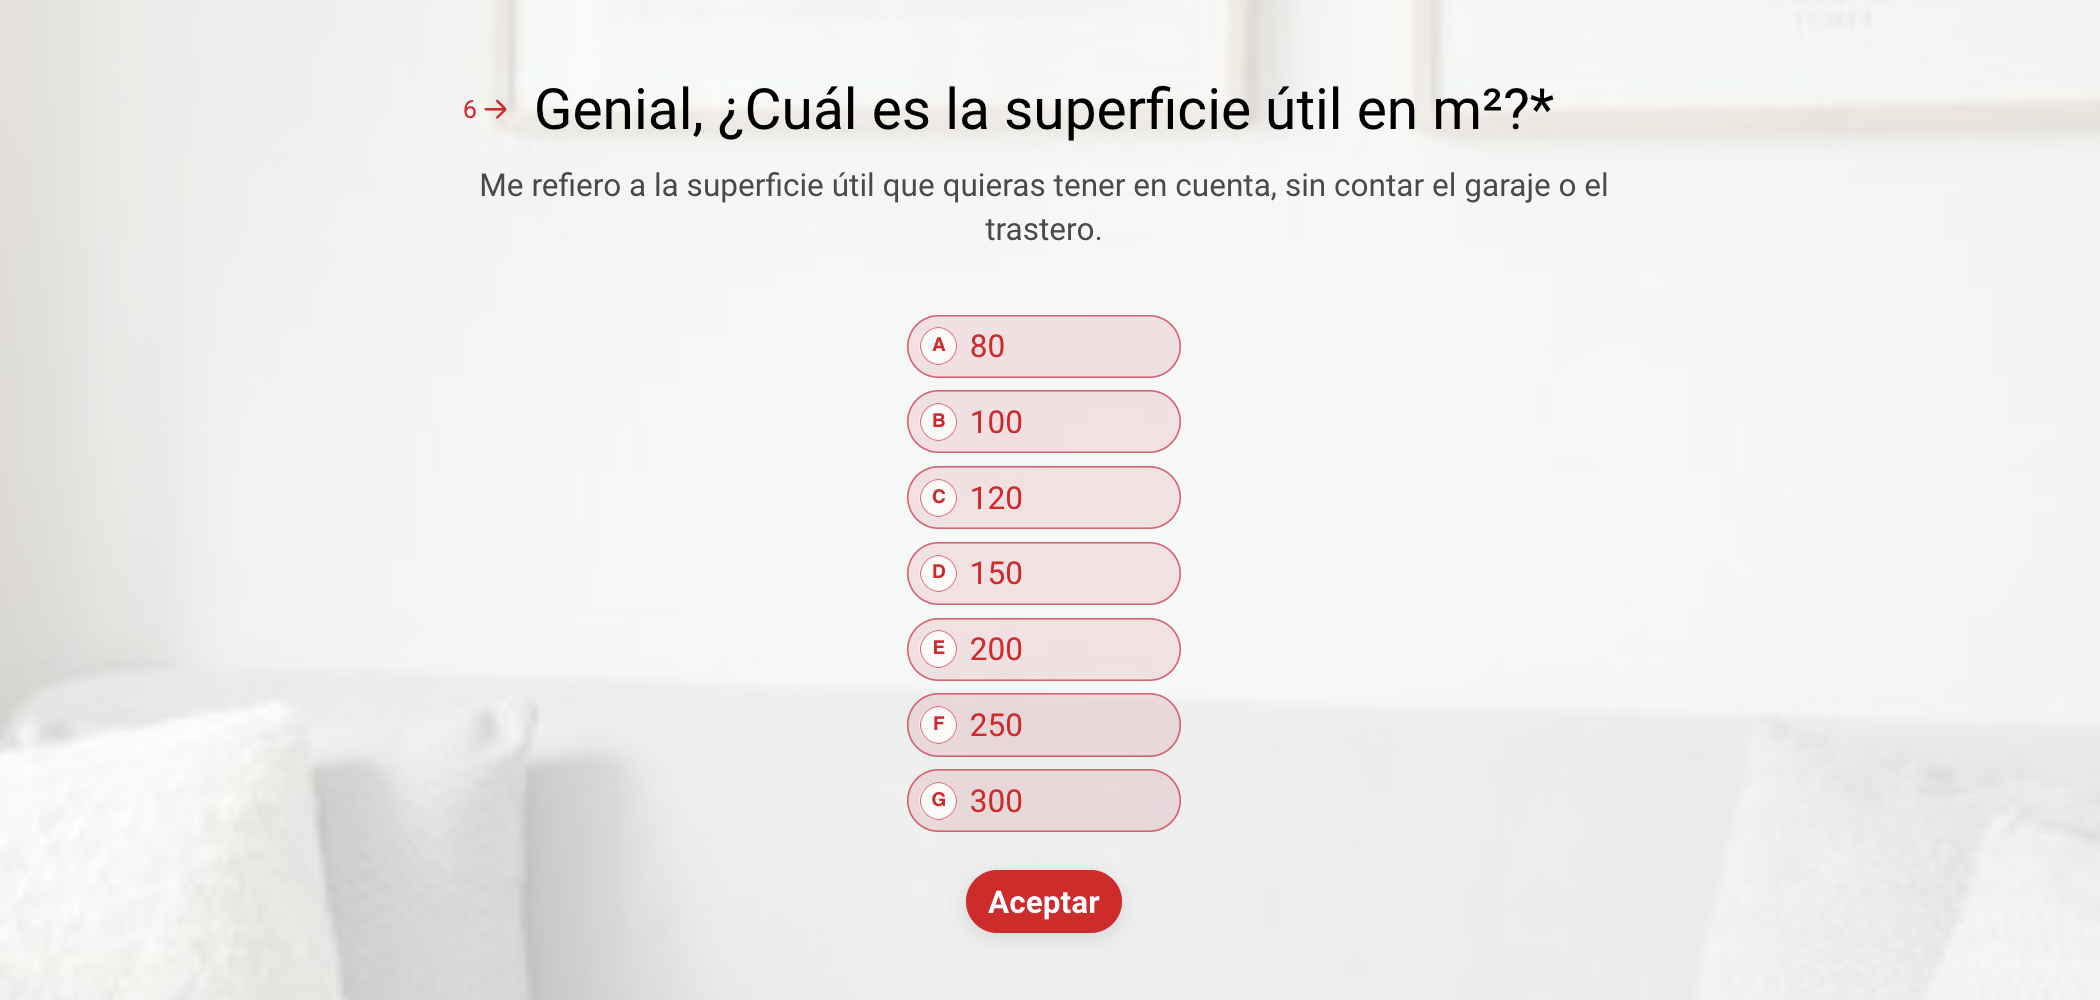Click the letter C key badge
Image resolution: width=2100 pixels, height=1000 pixels.
pos(938,498)
